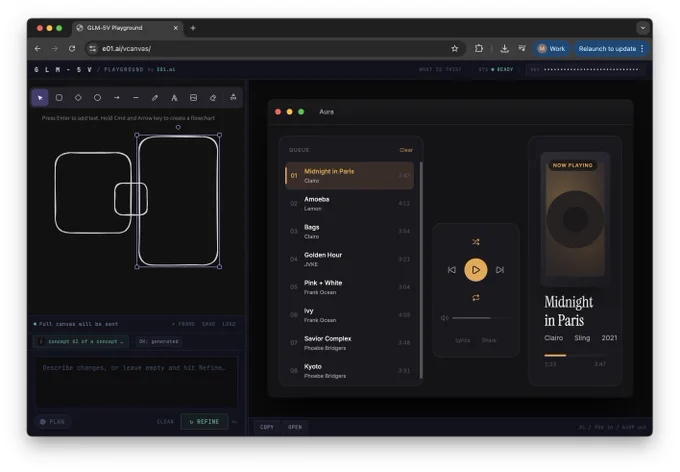Screen dimensions: 680x472
Task: Select Kyoto in the queue
Action: coord(349,370)
